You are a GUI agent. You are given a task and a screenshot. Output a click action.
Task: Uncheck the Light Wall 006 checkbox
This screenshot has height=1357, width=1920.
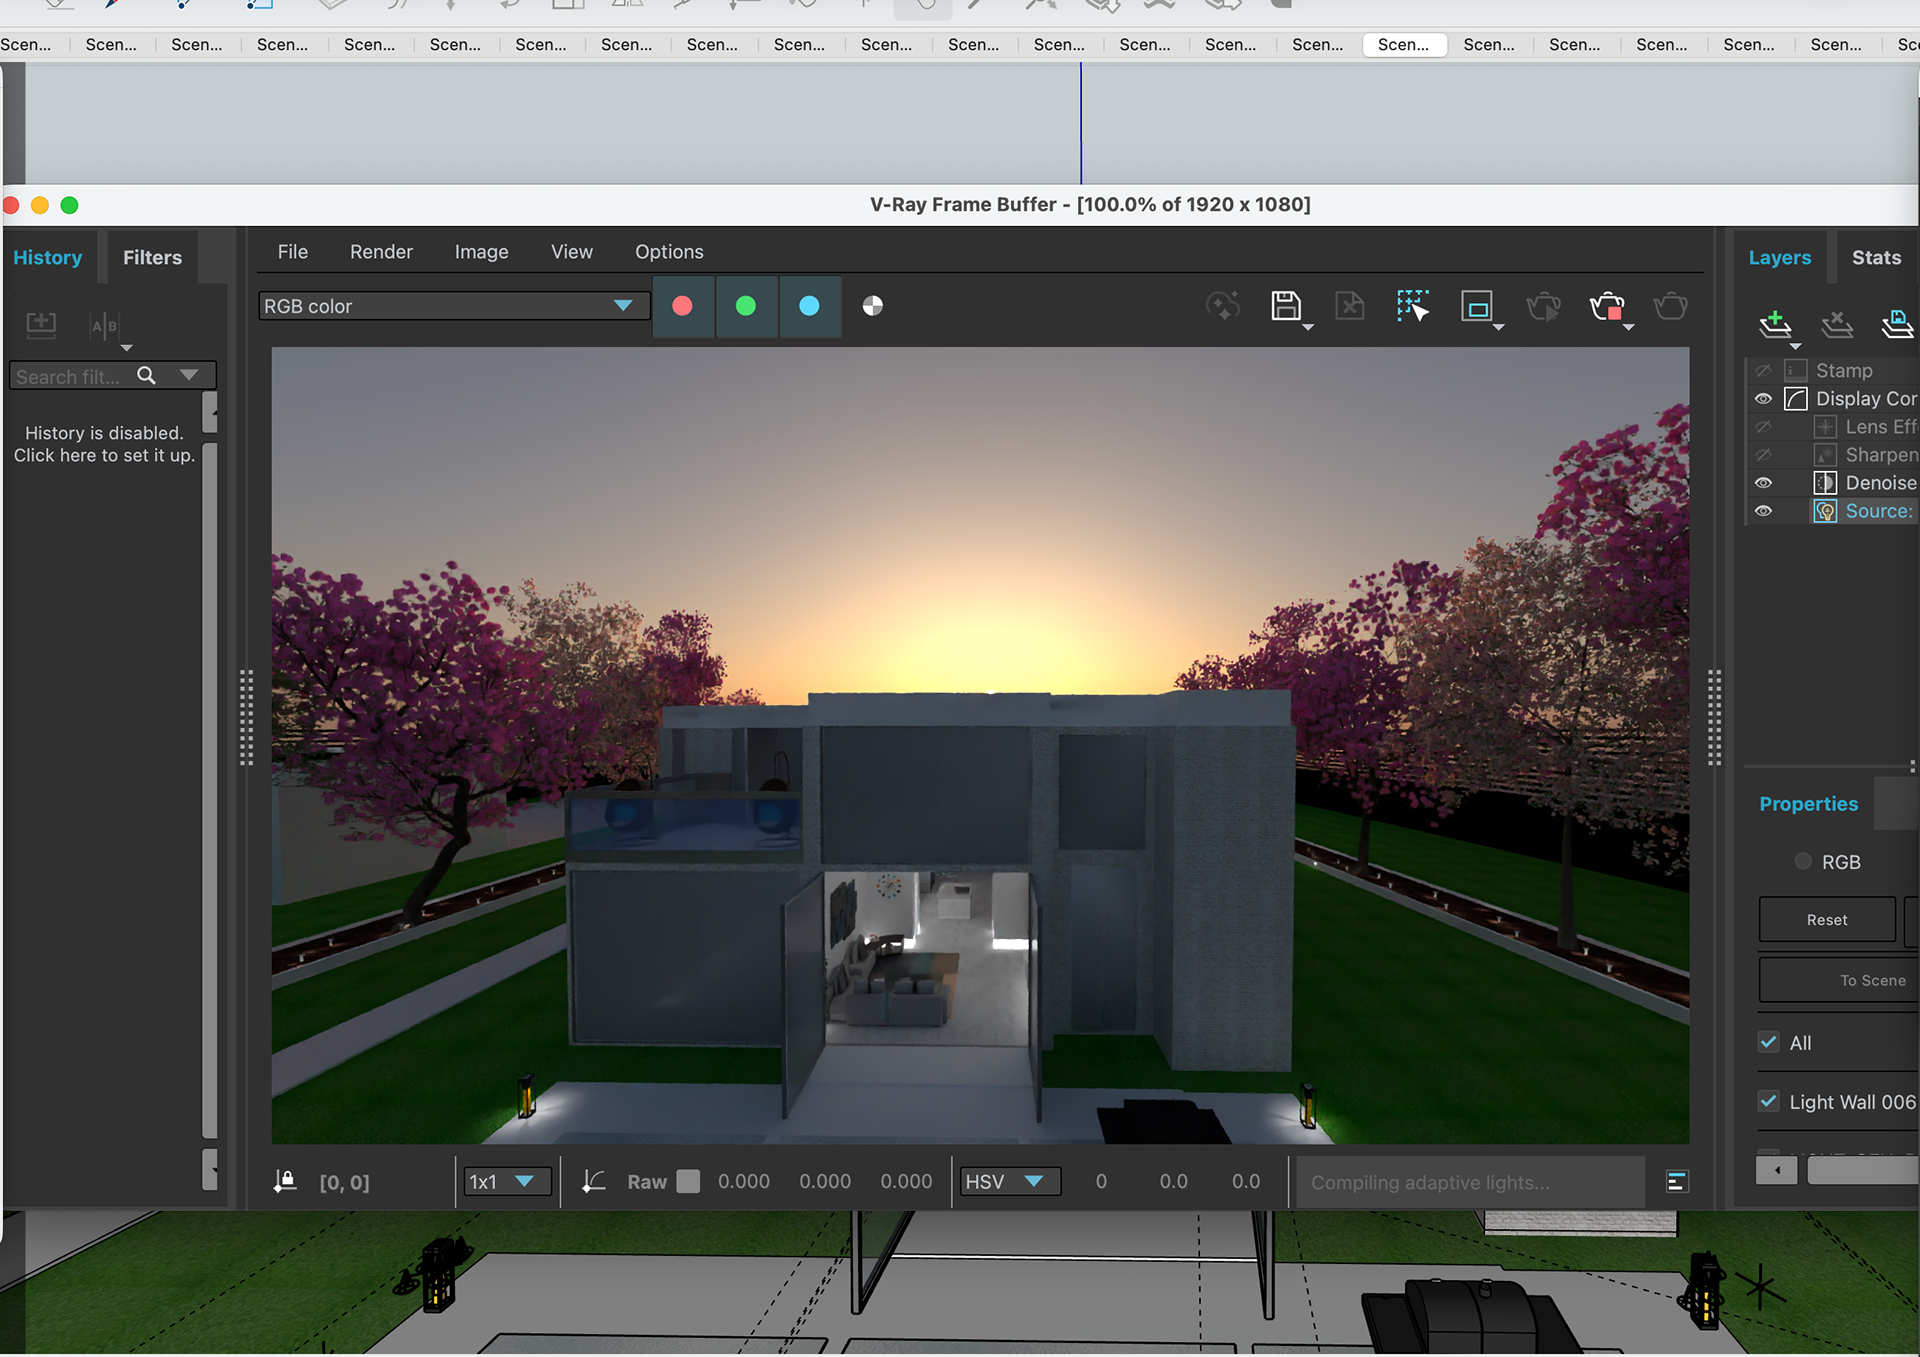pyautogui.click(x=1769, y=1101)
